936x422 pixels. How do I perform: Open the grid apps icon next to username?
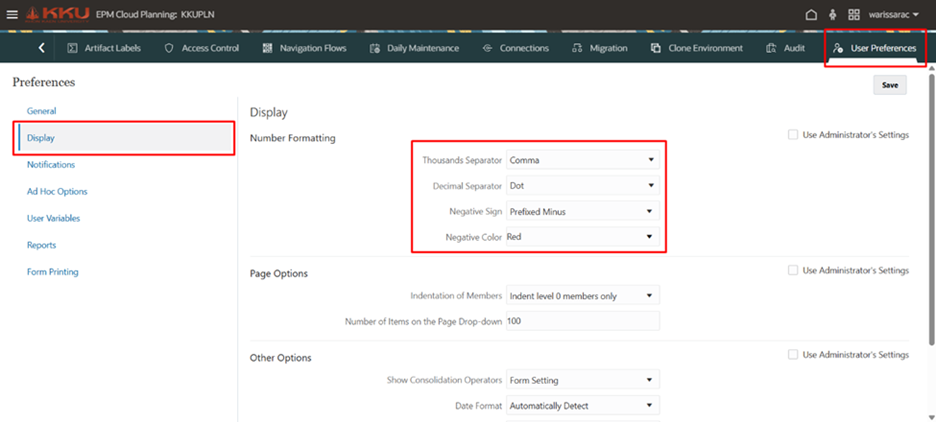coord(854,15)
